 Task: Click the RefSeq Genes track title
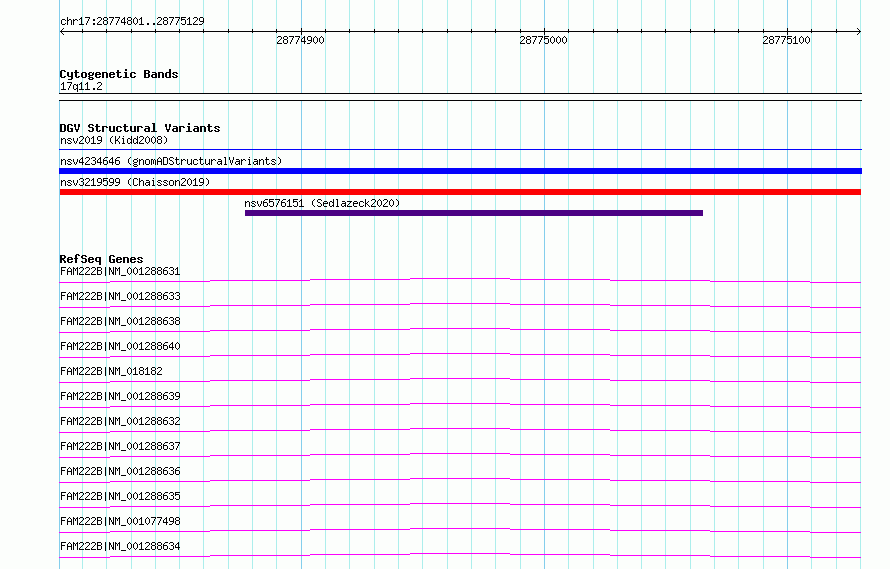coord(102,259)
